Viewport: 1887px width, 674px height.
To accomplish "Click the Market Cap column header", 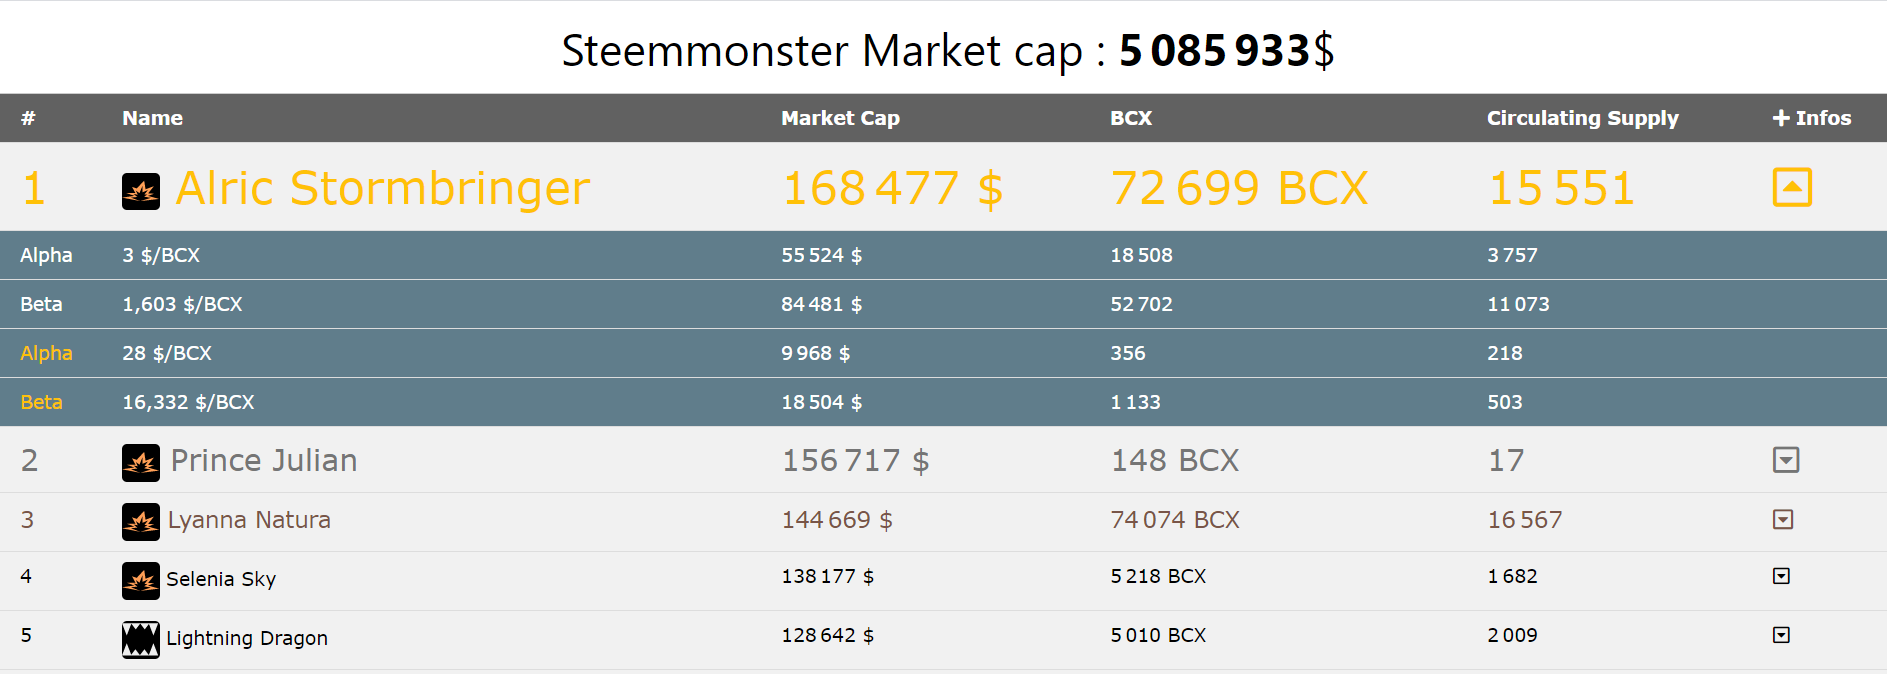I will click(840, 118).
